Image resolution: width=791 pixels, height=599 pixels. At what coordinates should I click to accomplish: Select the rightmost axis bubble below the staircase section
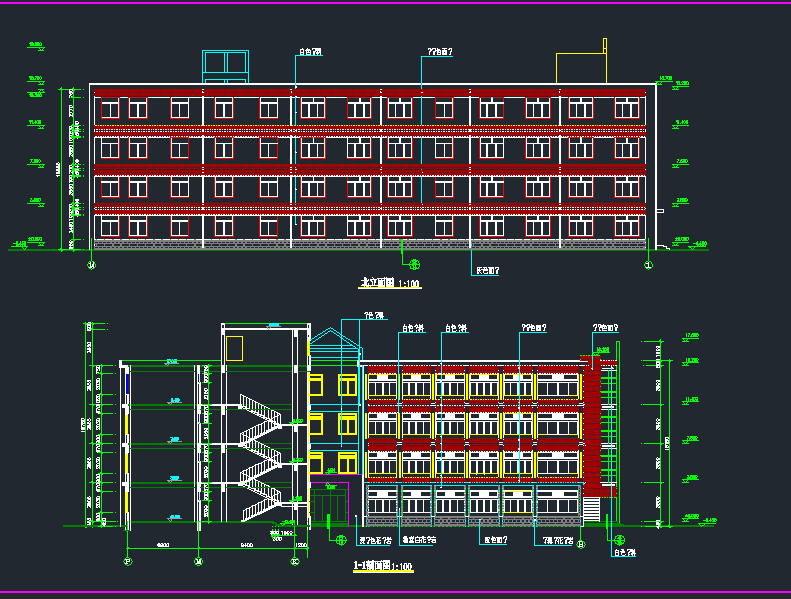pos(295,562)
